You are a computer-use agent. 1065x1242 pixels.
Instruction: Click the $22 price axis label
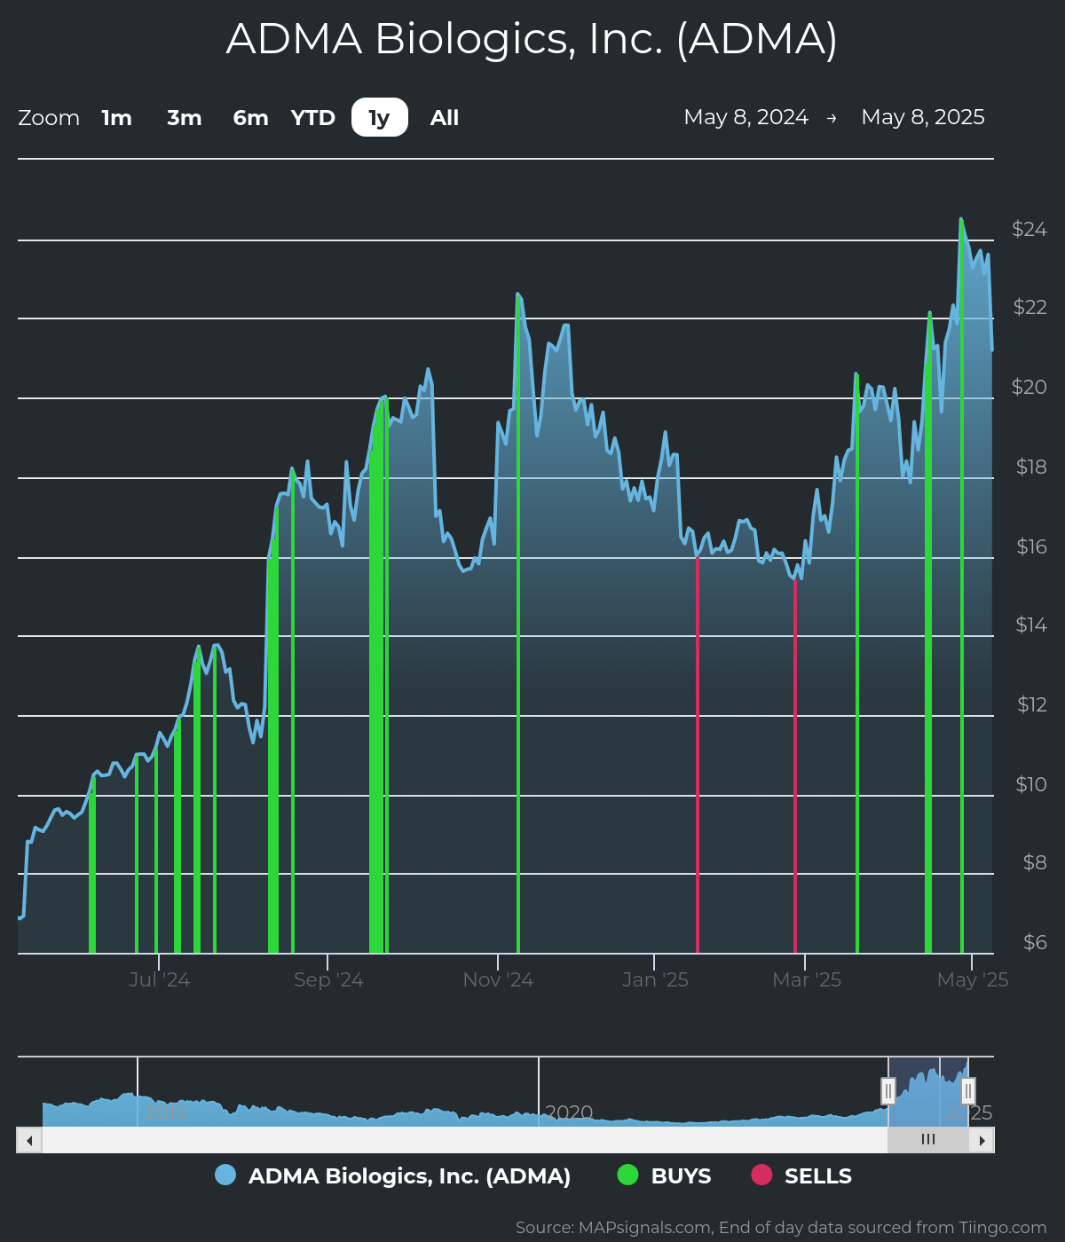click(1030, 307)
